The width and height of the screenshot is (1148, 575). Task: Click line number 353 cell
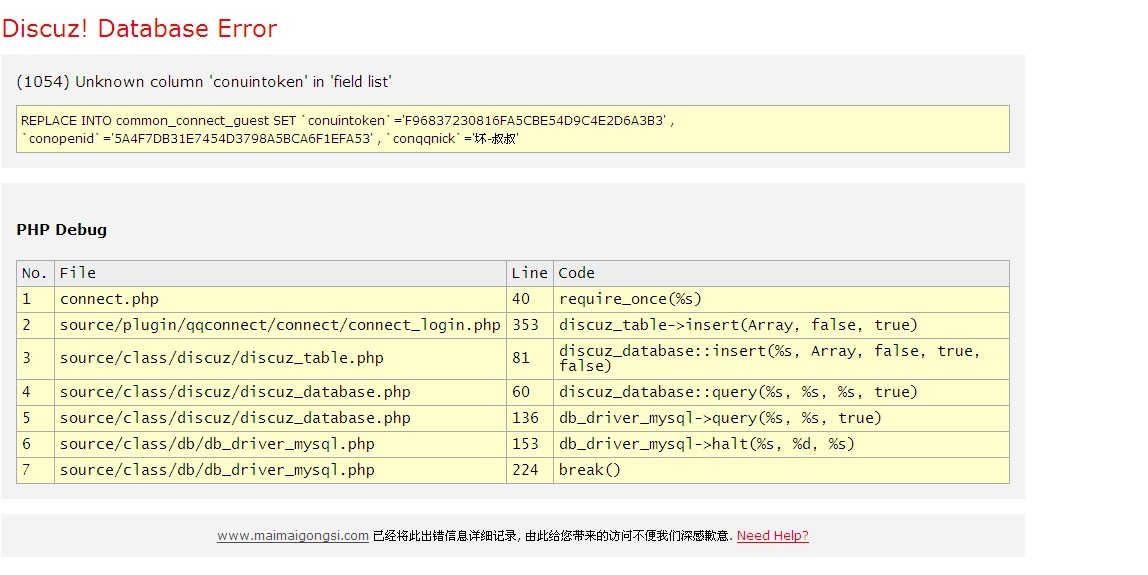pos(525,325)
